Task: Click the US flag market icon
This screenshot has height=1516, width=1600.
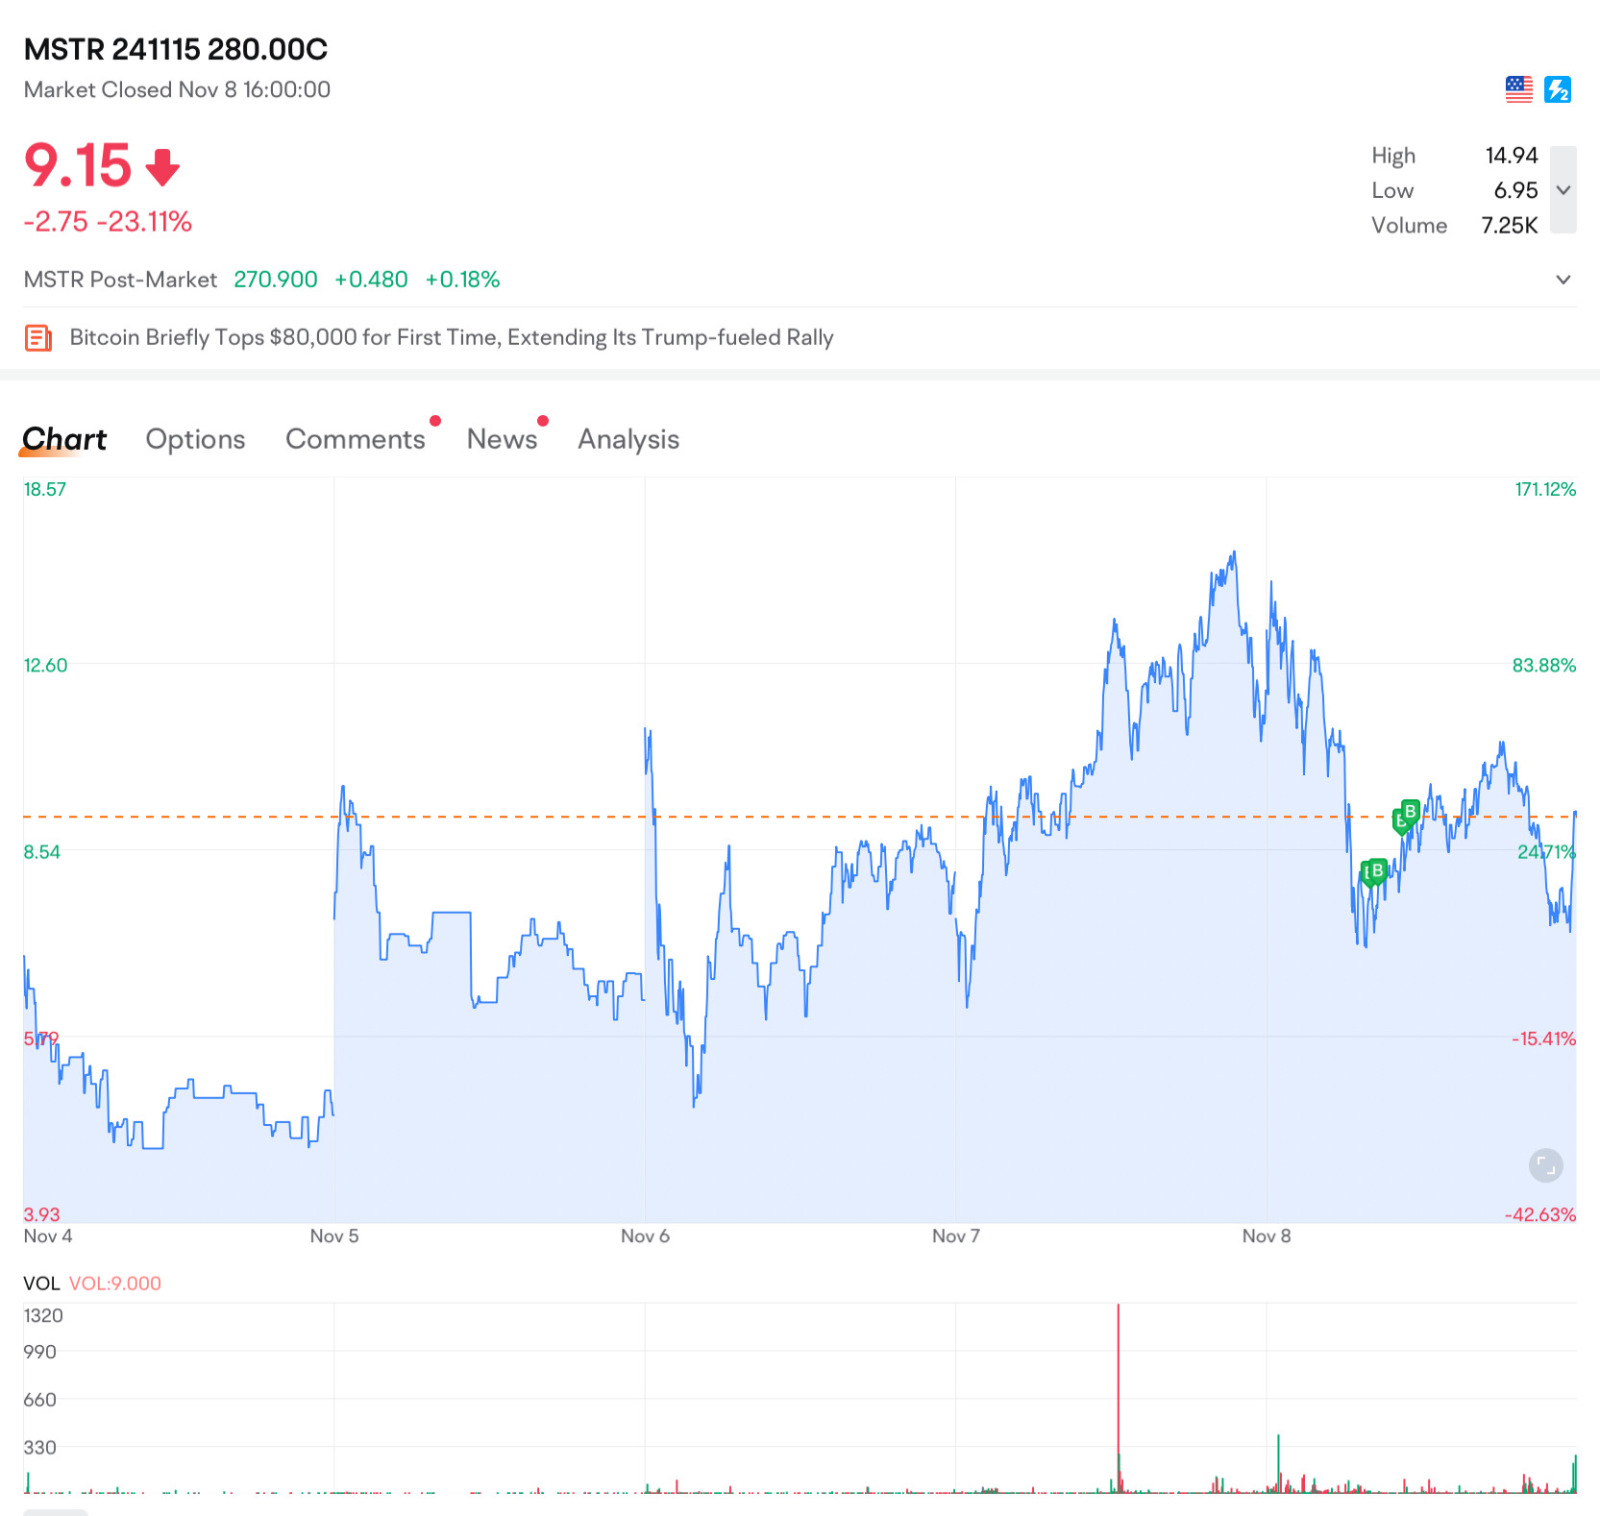Action: [x=1519, y=90]
